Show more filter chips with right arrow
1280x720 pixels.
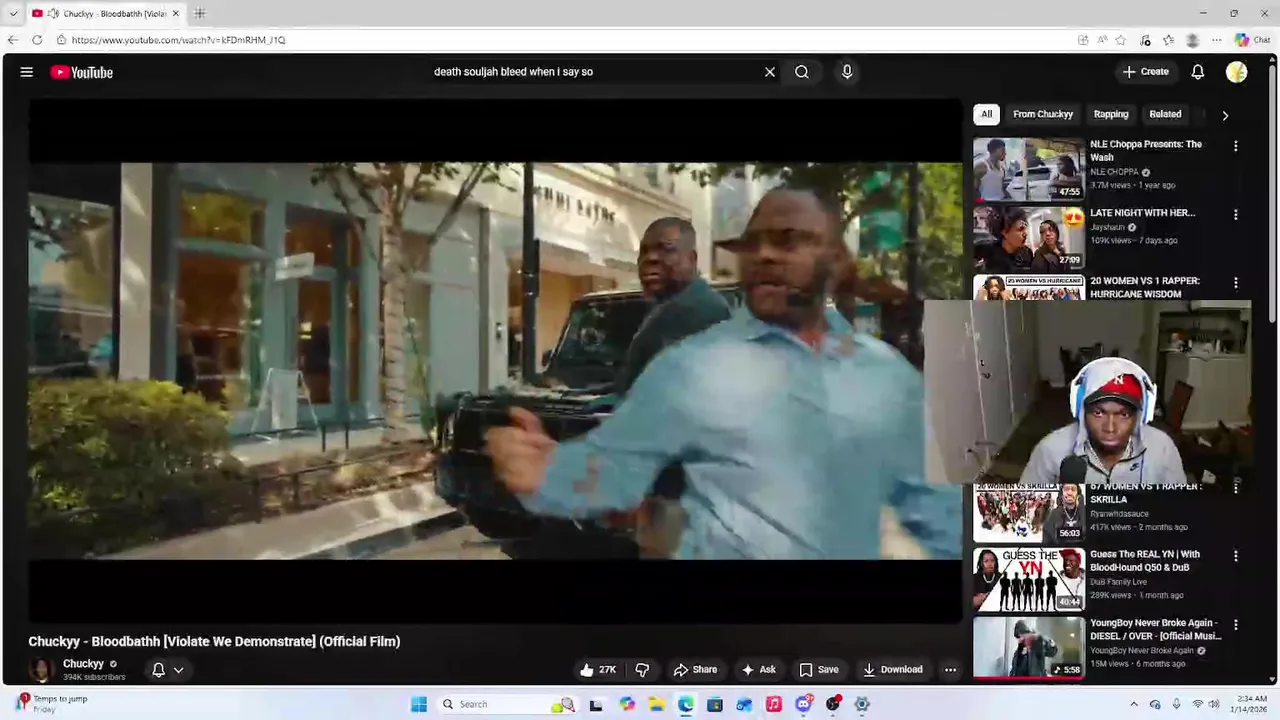click(x=1225, y=115)
